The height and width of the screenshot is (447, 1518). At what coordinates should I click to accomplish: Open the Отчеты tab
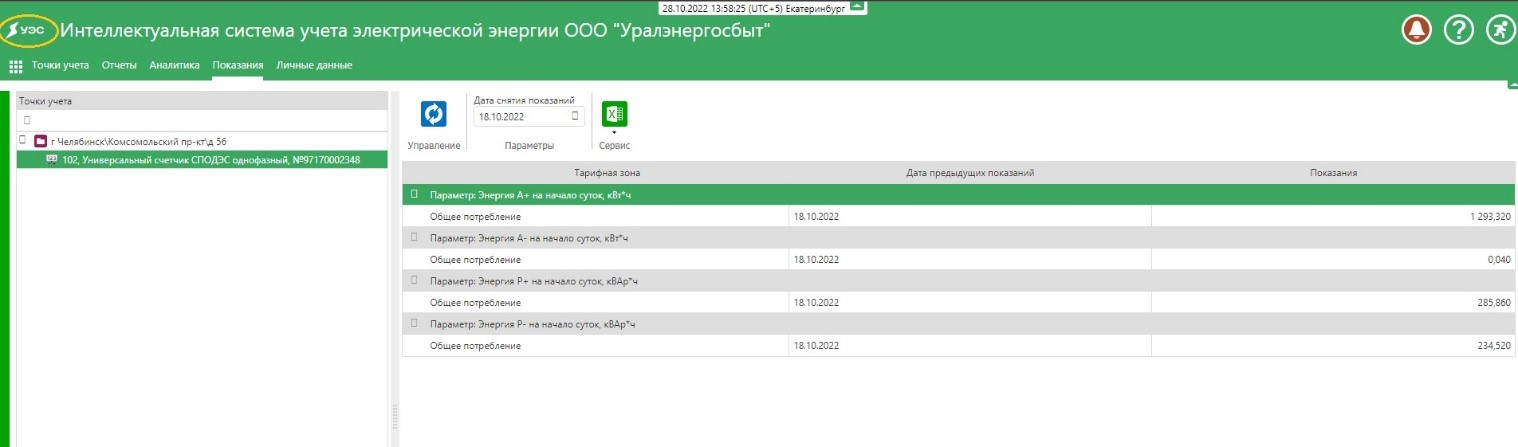tap(119, 66)
